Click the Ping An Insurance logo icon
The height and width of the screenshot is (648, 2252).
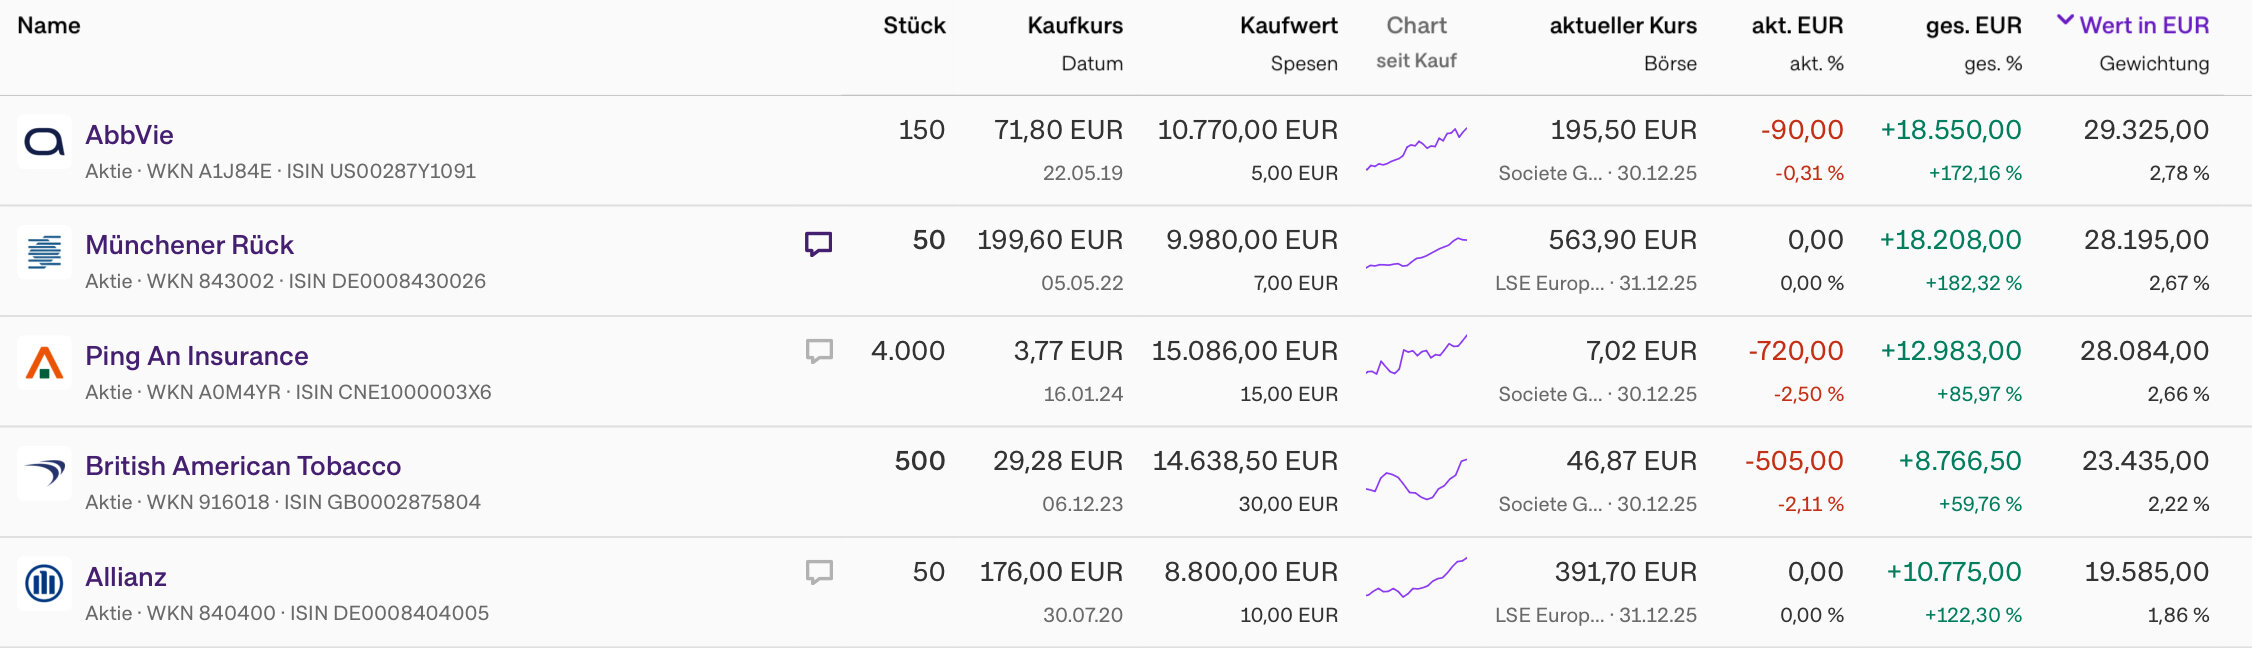[44, 363]
